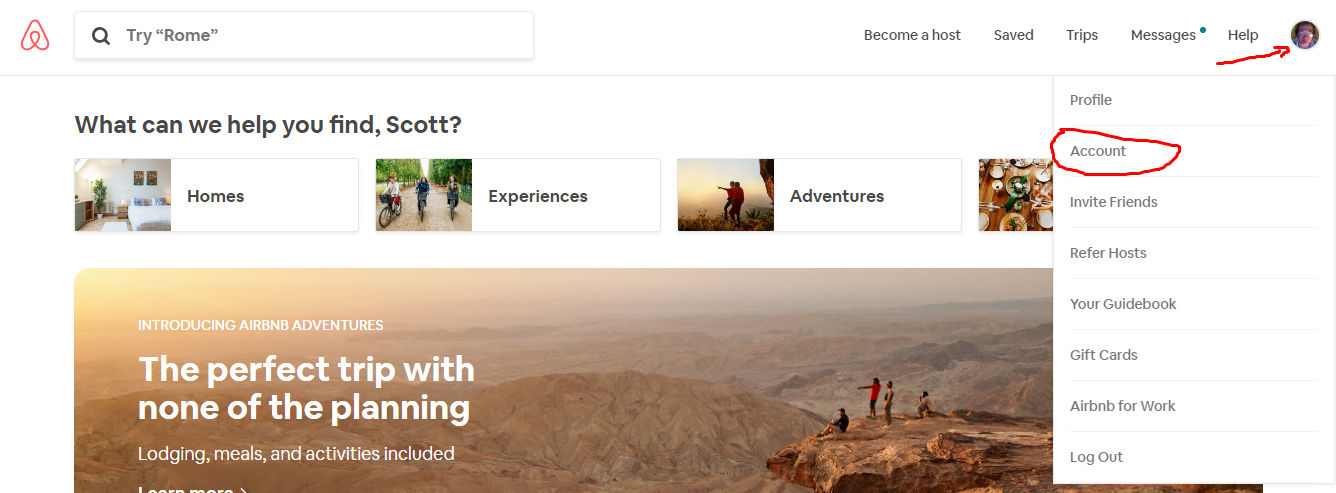Screen dimensions: 1336x493
Task: Click the search magnifier icon
Action: click(x=101, y=36)
